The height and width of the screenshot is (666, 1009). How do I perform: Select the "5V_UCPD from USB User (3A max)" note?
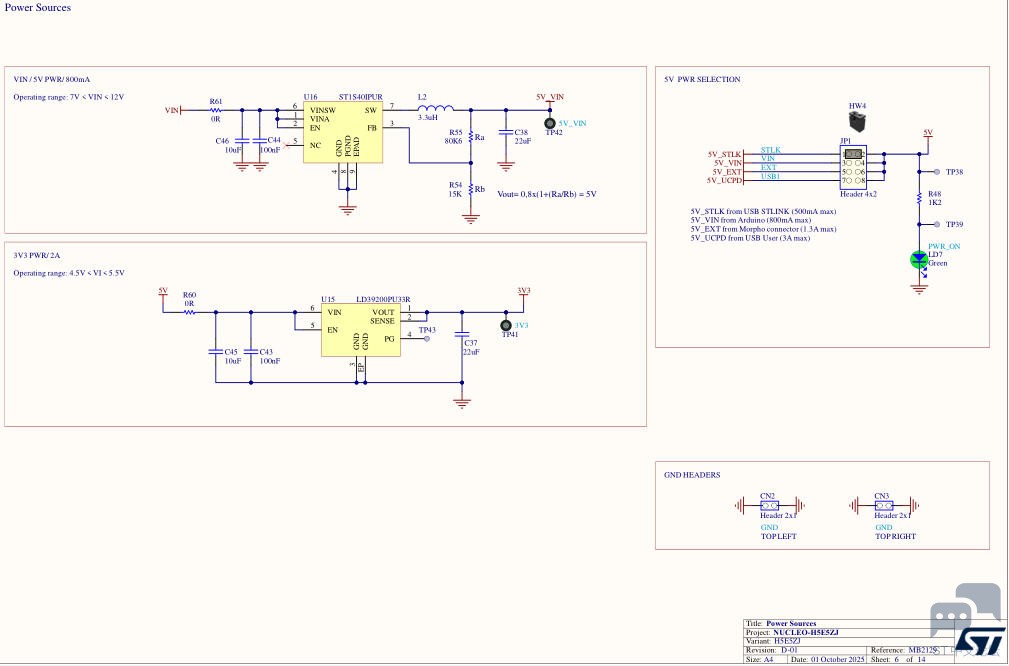click(750, 238)
